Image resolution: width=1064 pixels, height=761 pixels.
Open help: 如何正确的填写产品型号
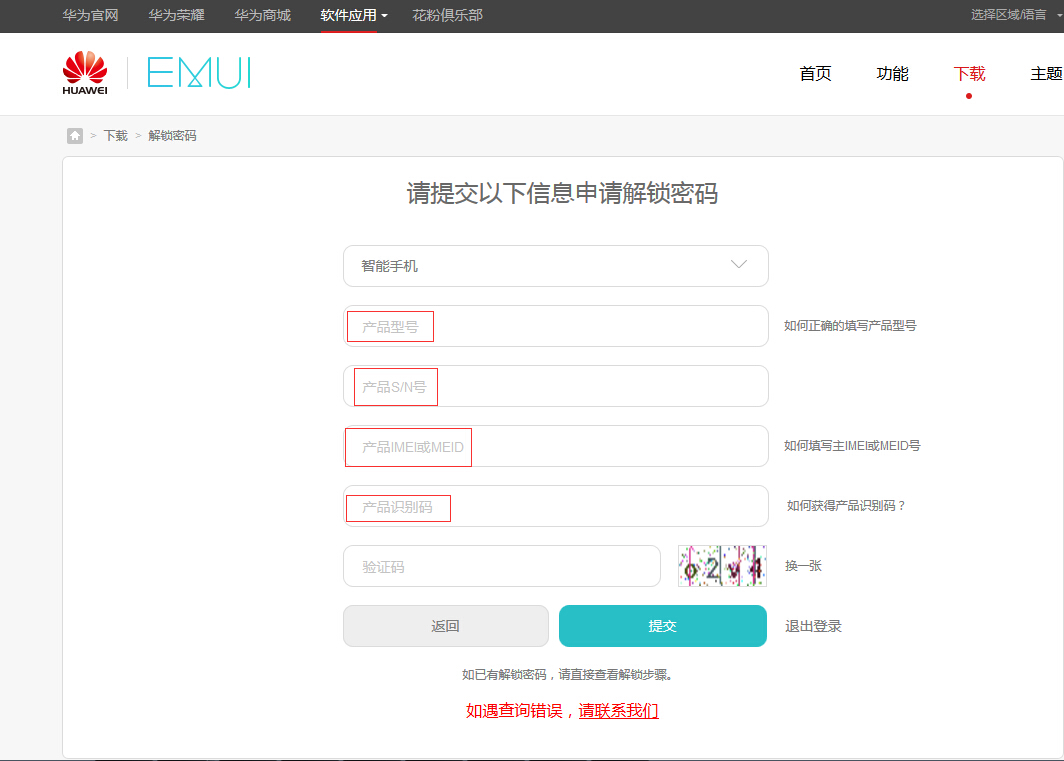(850, 326)
